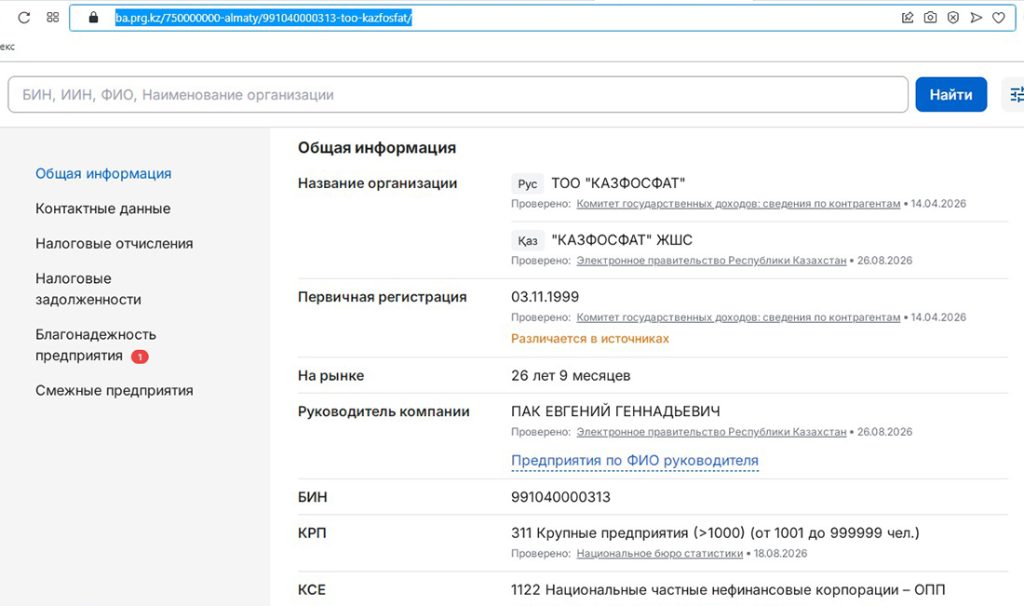Image resolution: width=1024 pixels, height=606 pixels.
Task: Click the Различается в источниках warning
Action: tap(590, 339)
